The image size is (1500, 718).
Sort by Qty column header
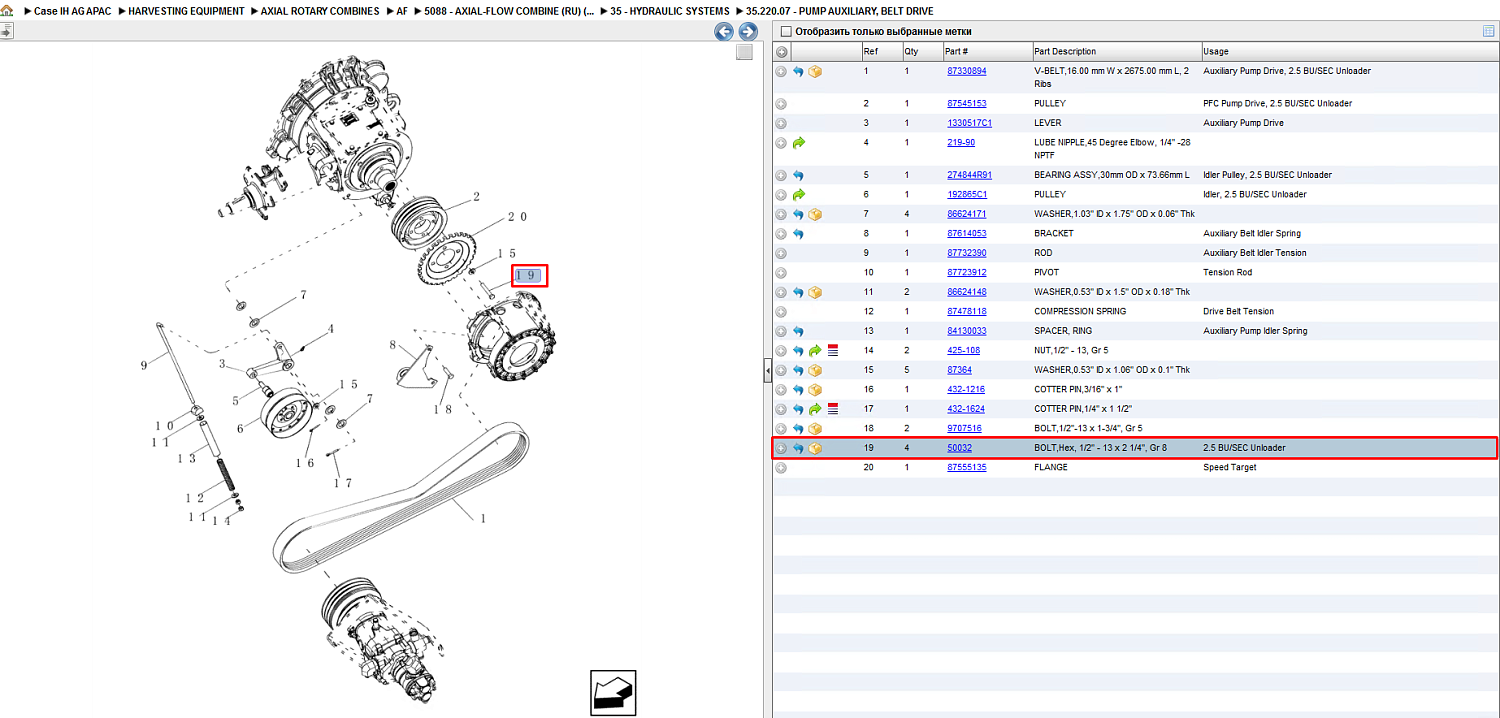921,51
